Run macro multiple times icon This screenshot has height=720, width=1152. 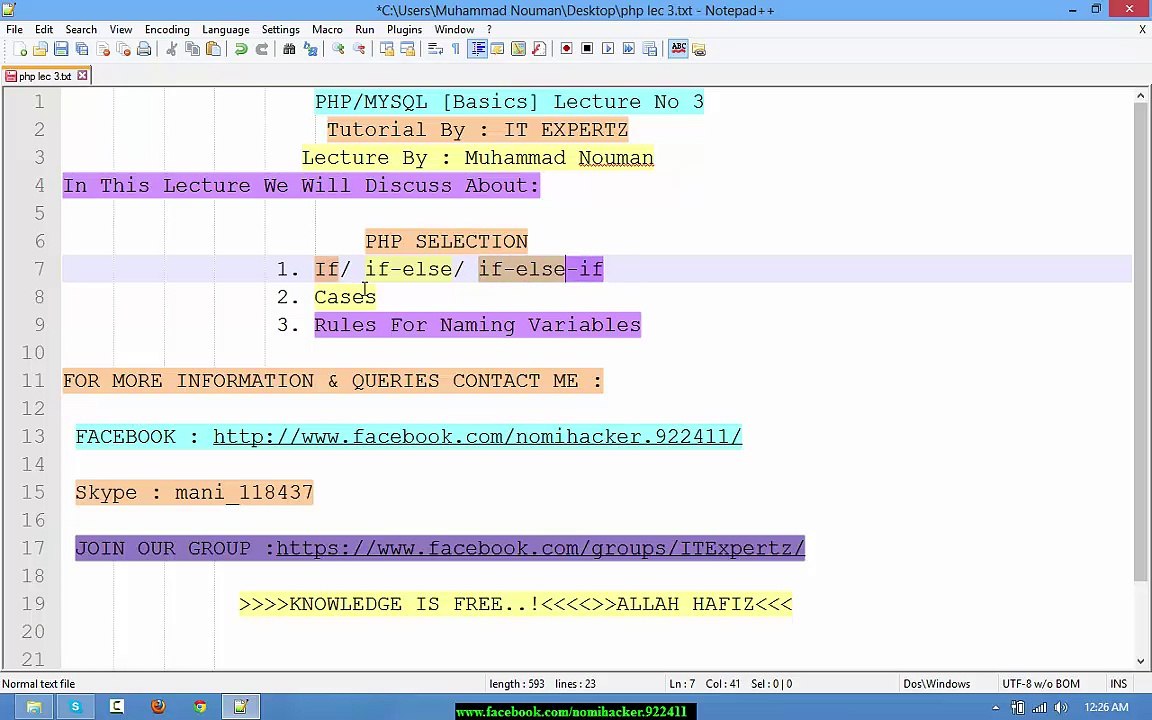pyautogui.click(x=629, y=49)
